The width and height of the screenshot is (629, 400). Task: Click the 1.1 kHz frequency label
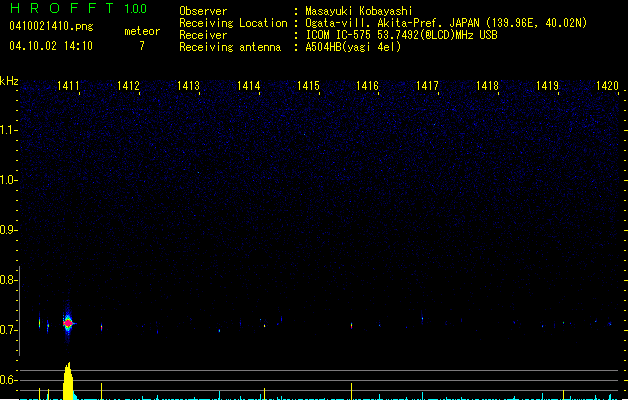(x=8, y=130)
